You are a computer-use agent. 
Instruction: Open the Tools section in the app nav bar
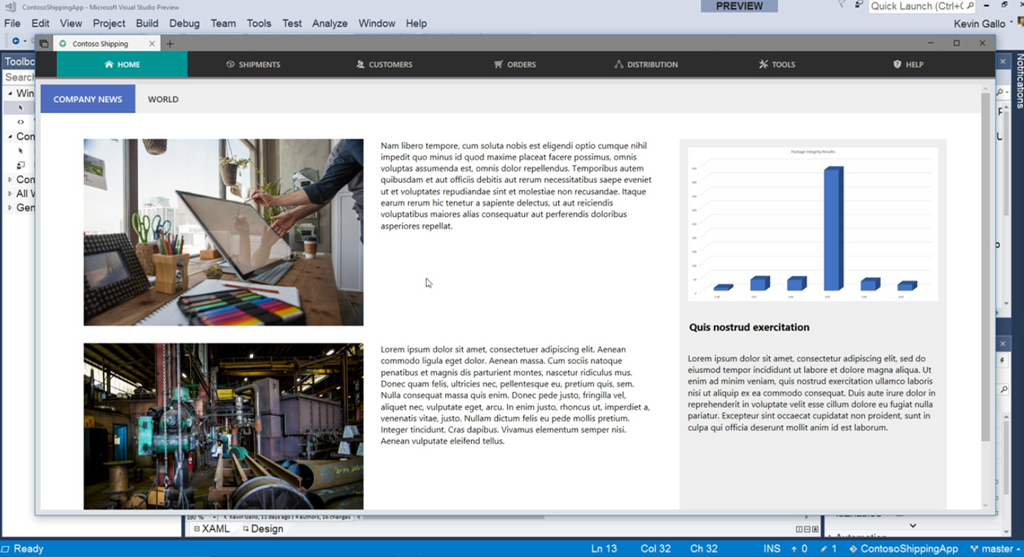coord(777,65)
